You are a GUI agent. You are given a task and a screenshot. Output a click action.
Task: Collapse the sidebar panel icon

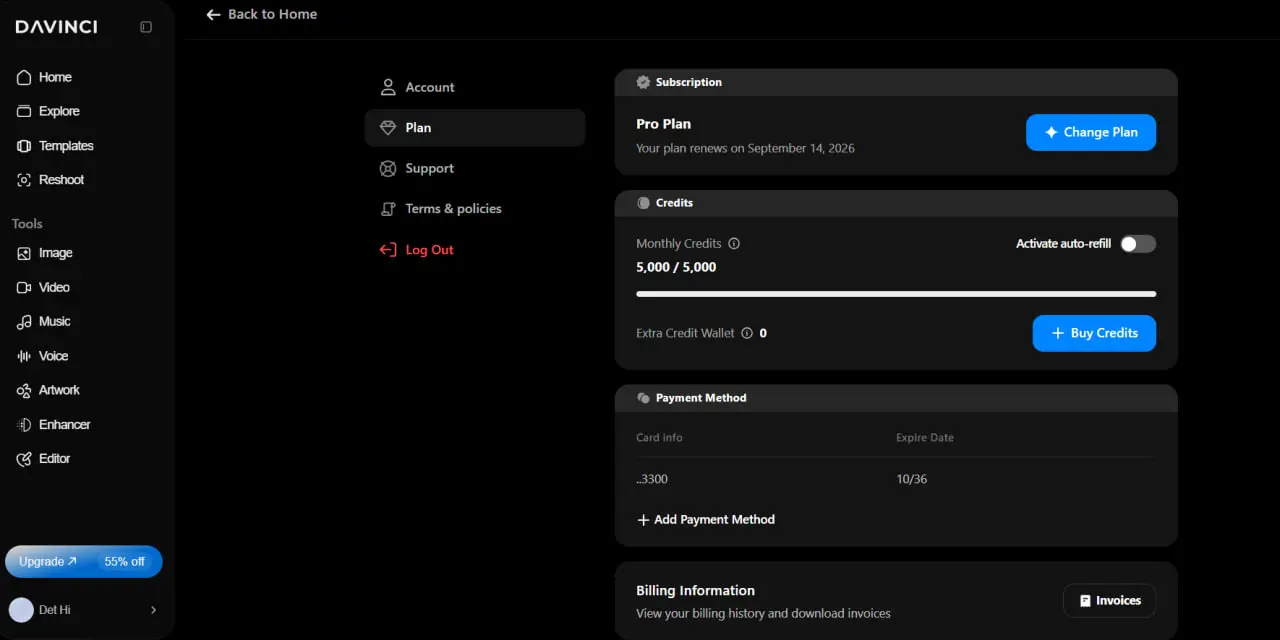tap(146, 27)
